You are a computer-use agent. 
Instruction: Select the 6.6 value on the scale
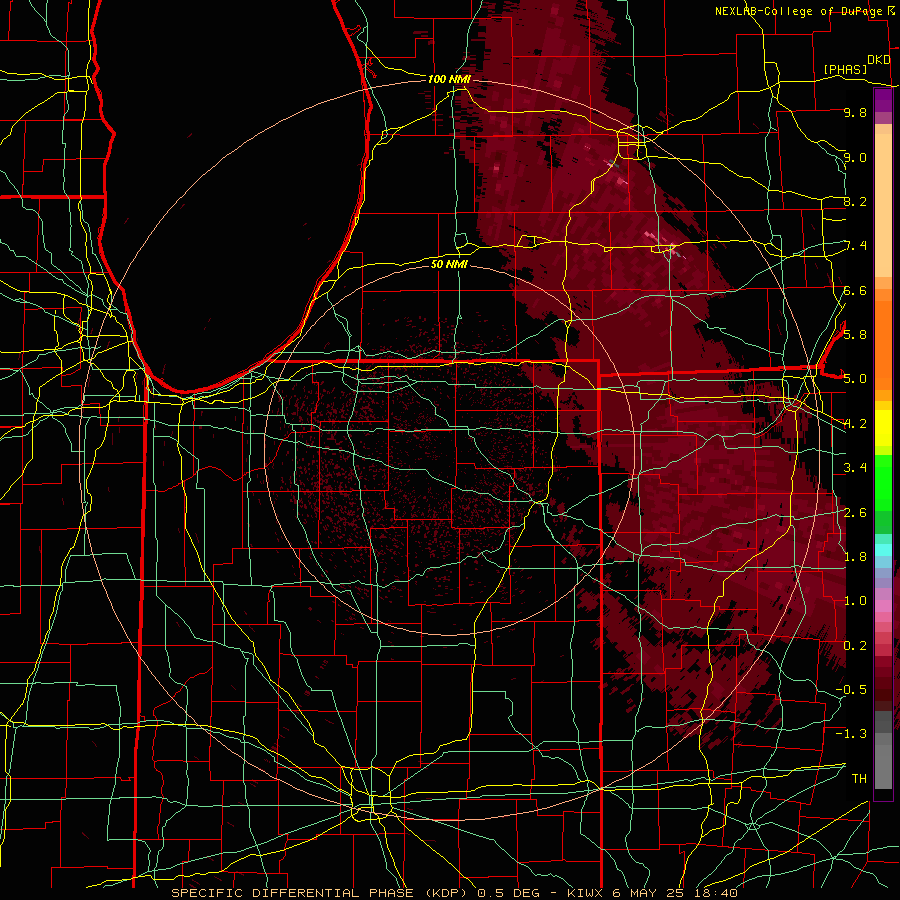click(x=855, y=290)
